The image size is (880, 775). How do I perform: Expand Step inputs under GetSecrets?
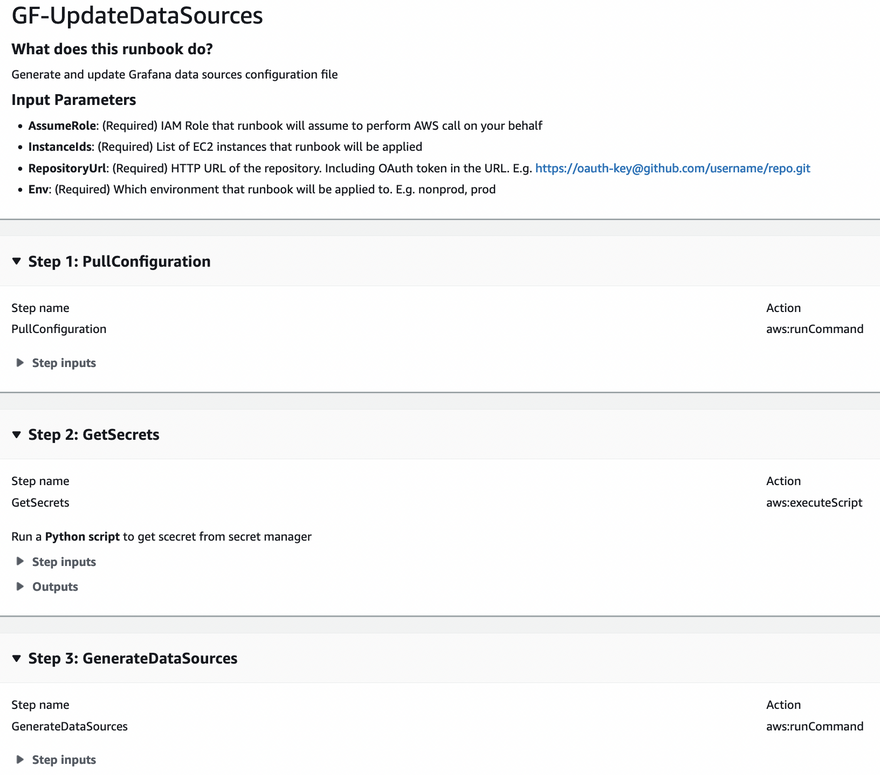(x=63, y=562)
